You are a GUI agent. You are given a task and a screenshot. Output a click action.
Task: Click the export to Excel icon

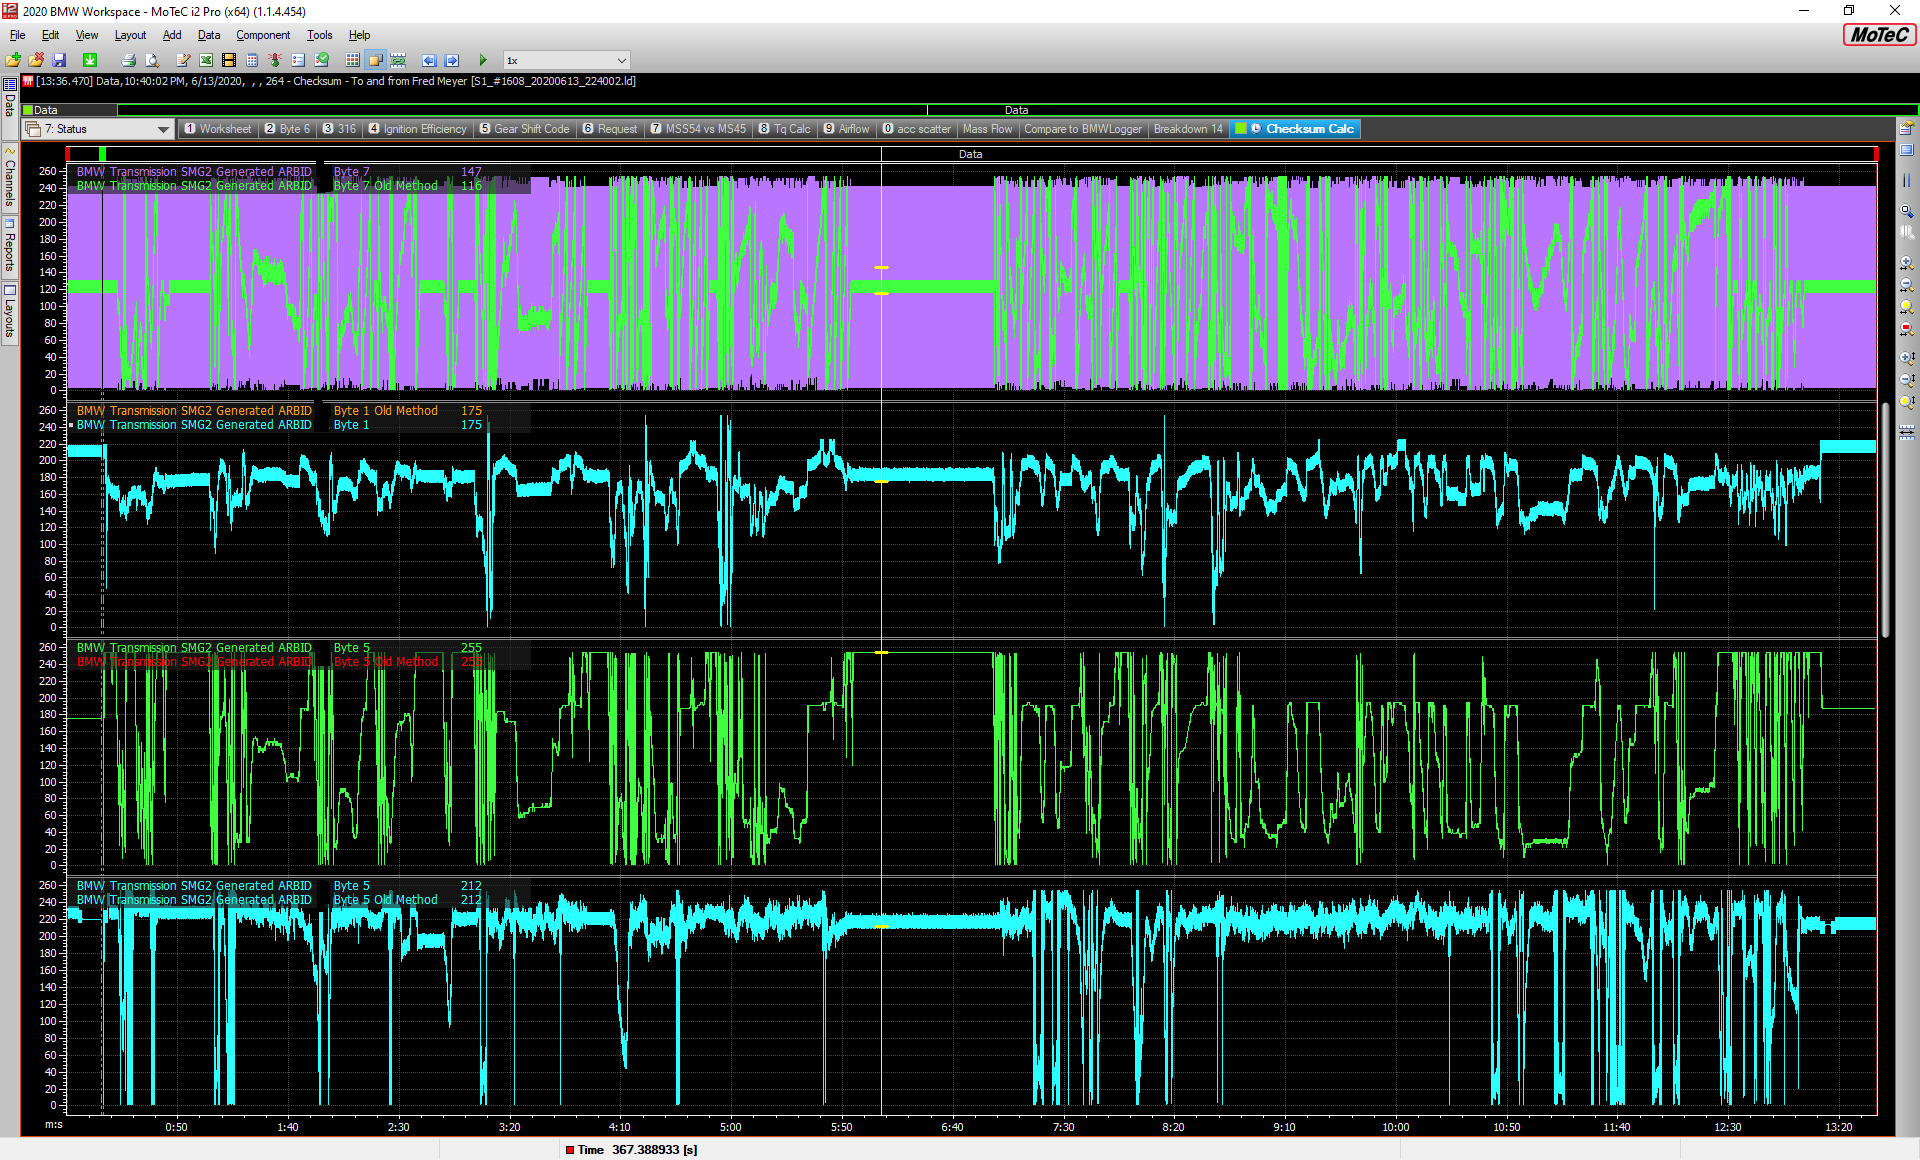point(206,60)
